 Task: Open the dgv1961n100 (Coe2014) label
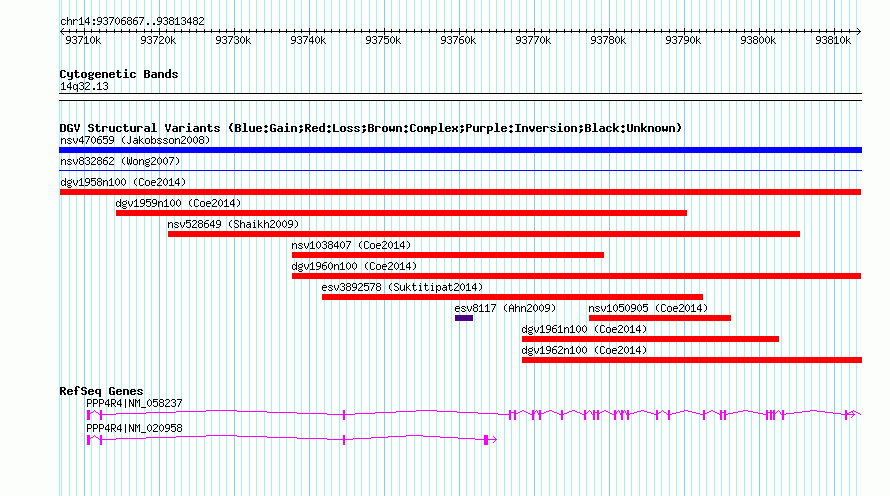tap(584, 329)
